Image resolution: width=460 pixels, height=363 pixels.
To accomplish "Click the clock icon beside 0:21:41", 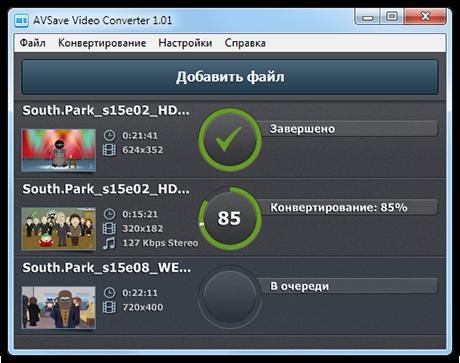I will point(109,135).
